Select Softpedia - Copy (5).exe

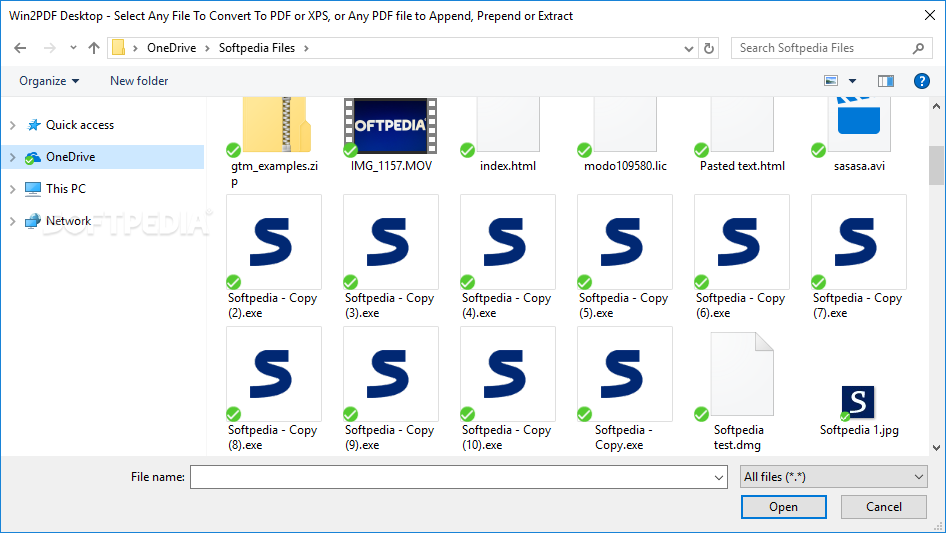pos(625,257)
